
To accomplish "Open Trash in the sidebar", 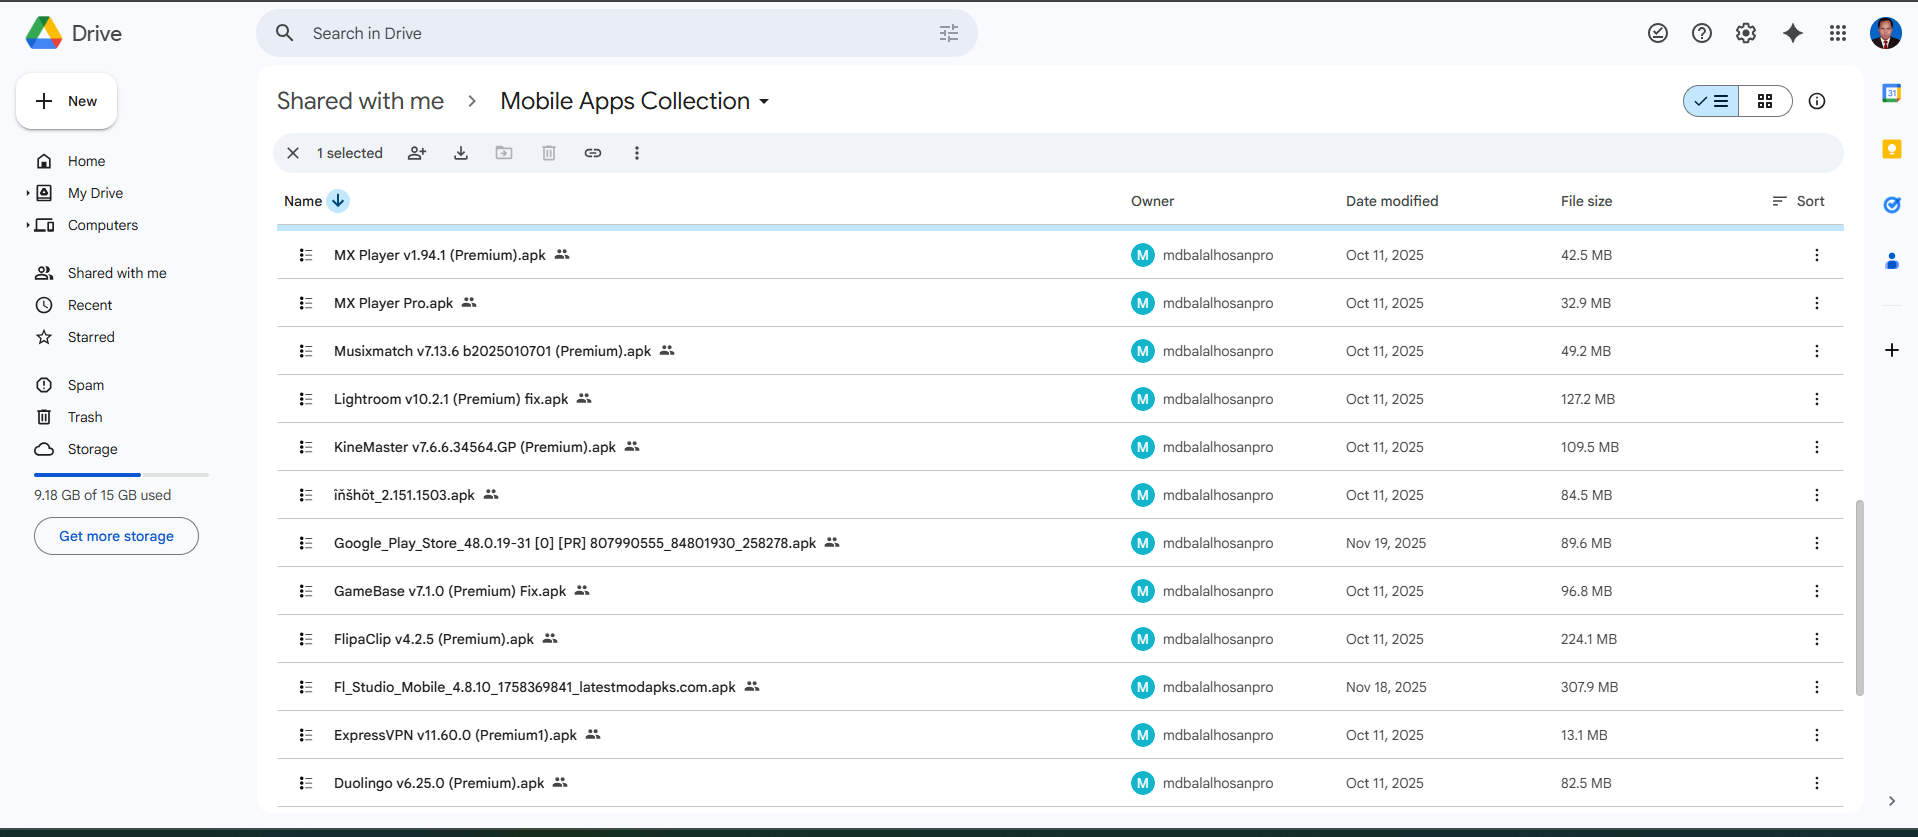I will point(85,417).
